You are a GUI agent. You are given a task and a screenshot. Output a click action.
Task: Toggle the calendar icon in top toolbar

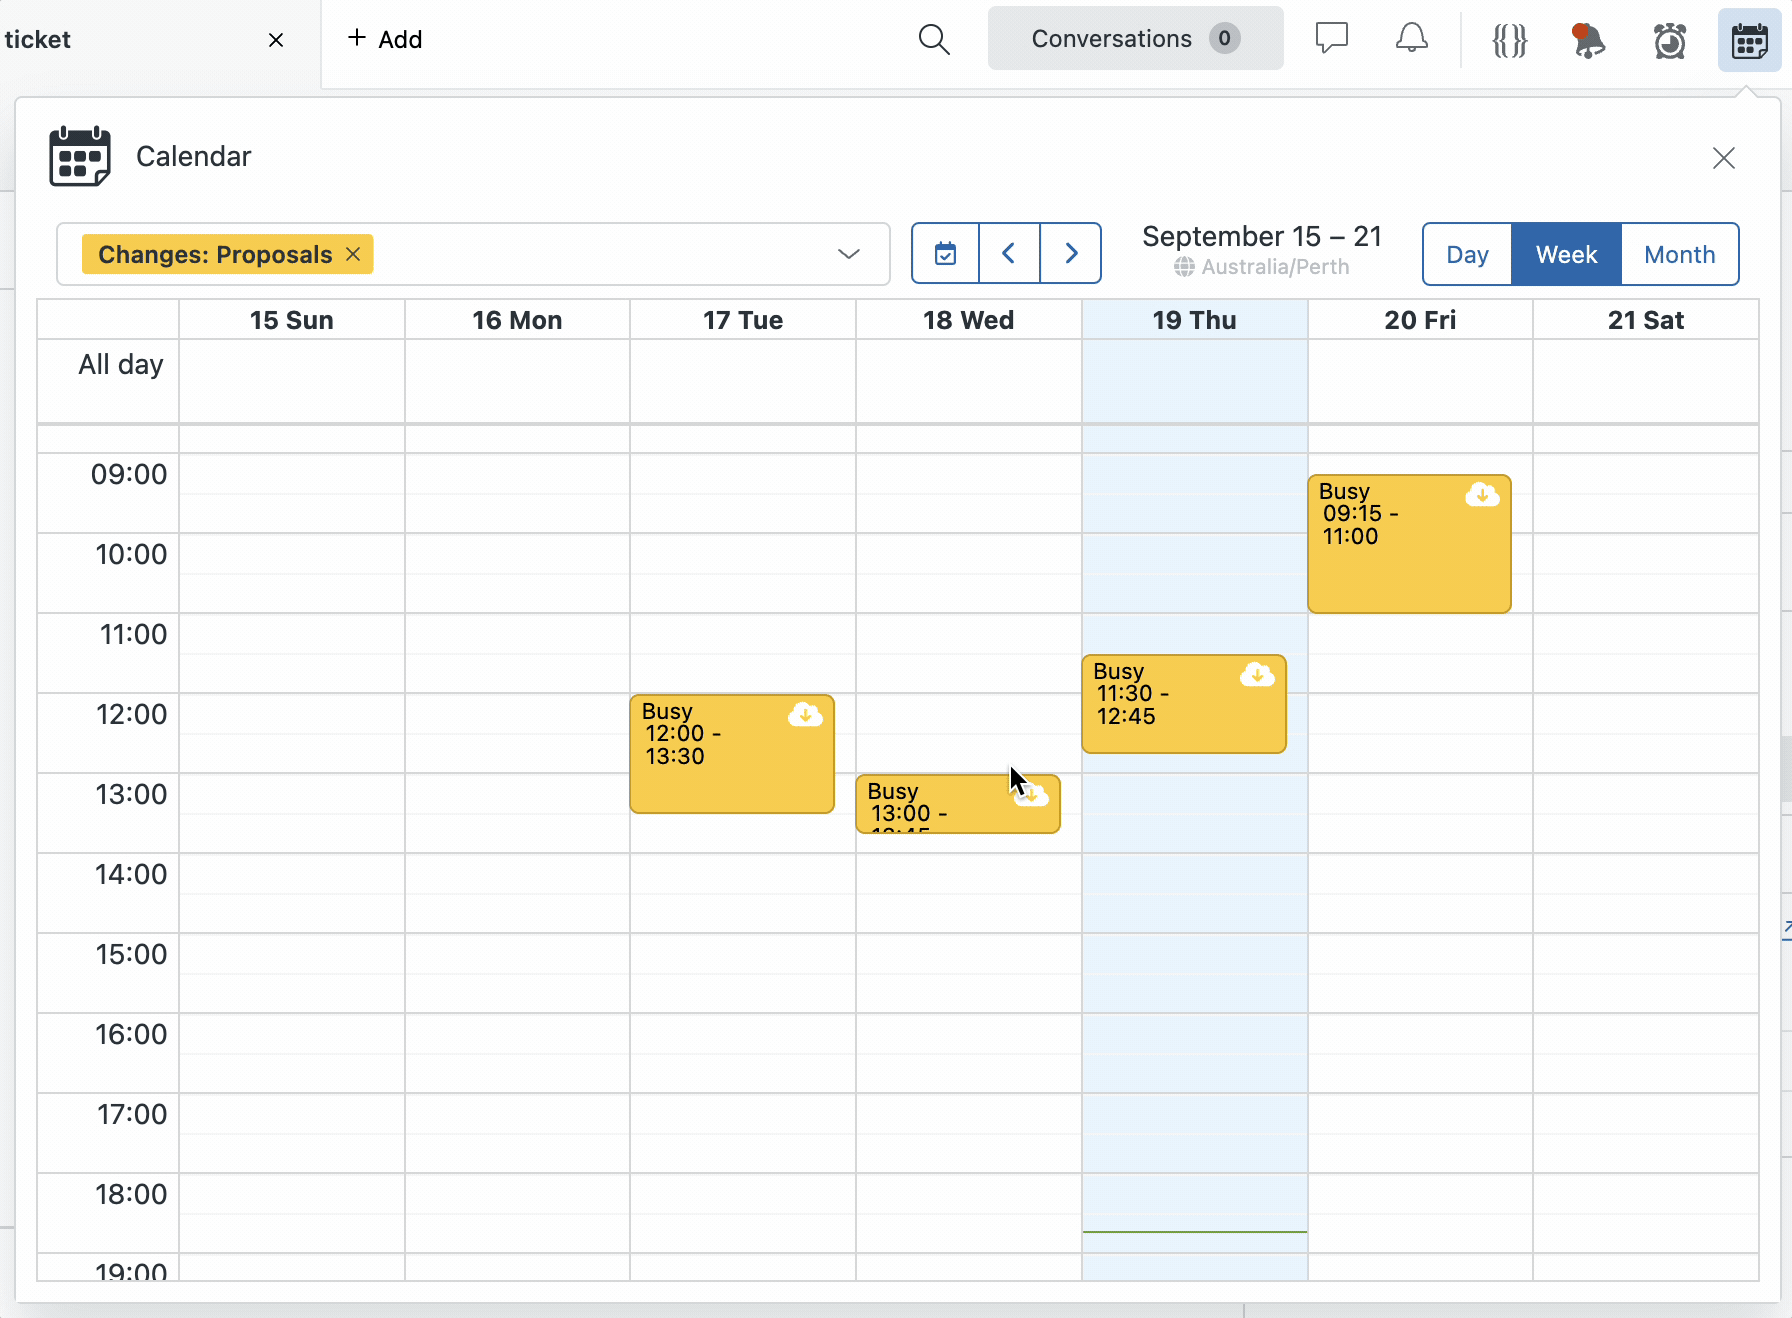point(1749,40)
